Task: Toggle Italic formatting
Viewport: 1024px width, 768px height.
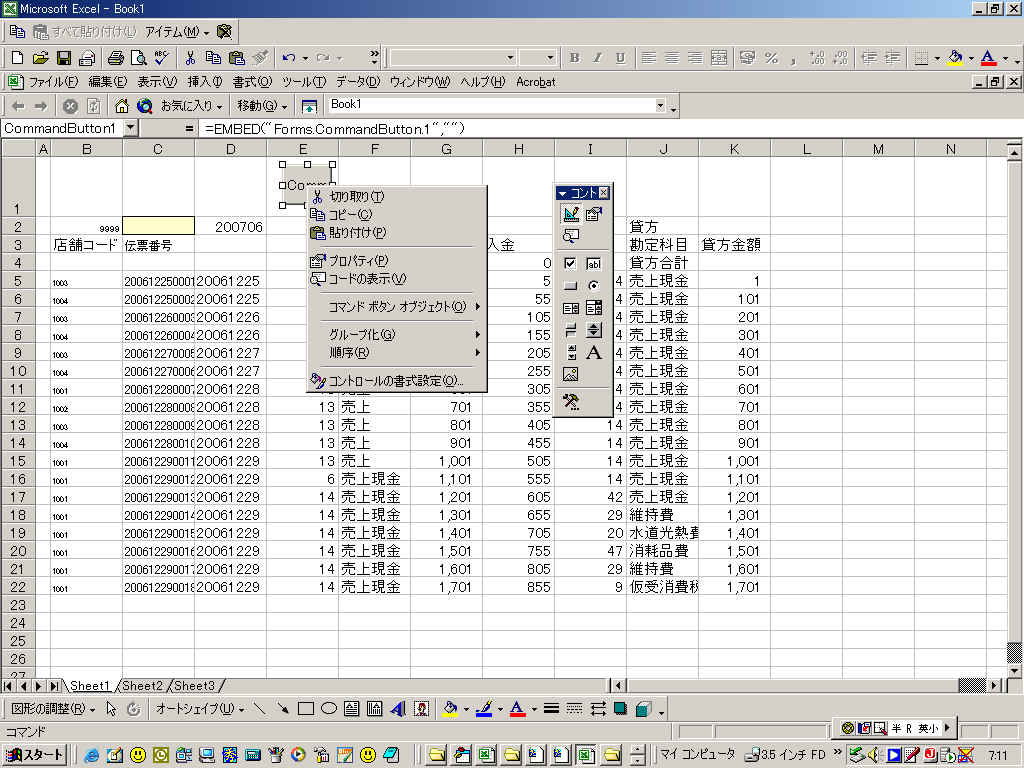Action: [x=597, y=58]
